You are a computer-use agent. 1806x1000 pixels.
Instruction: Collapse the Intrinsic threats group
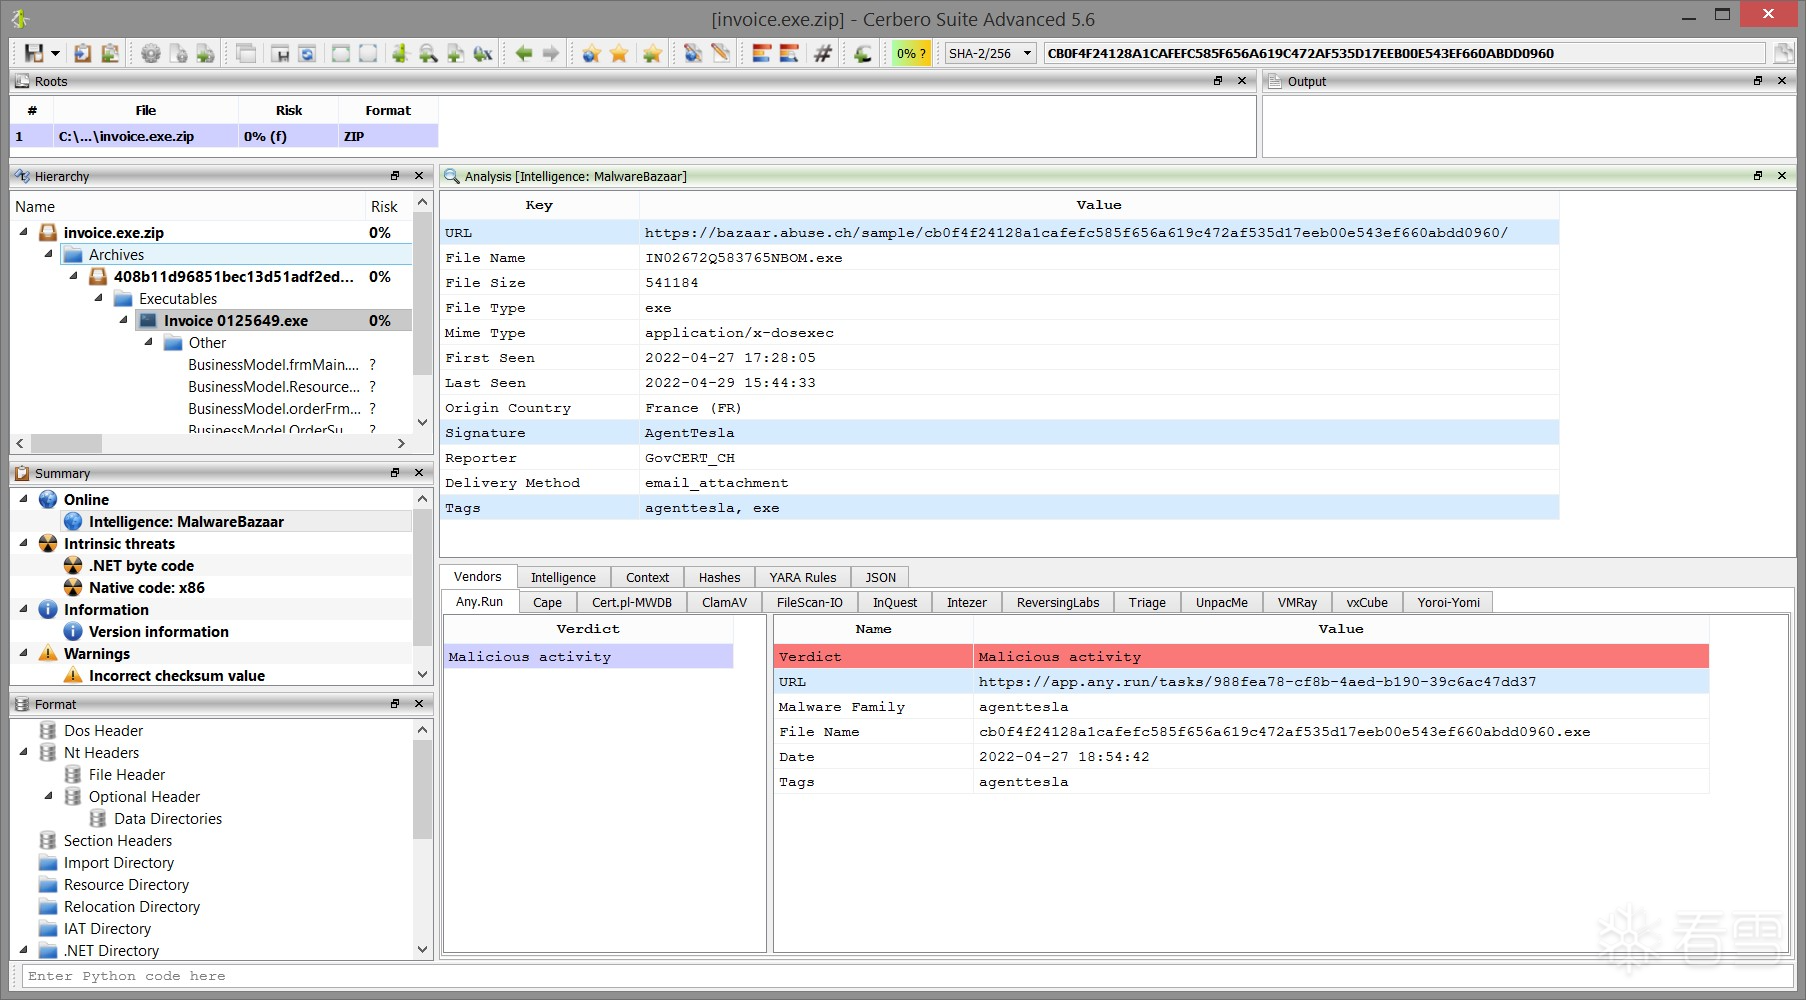[x=24, y=543]
